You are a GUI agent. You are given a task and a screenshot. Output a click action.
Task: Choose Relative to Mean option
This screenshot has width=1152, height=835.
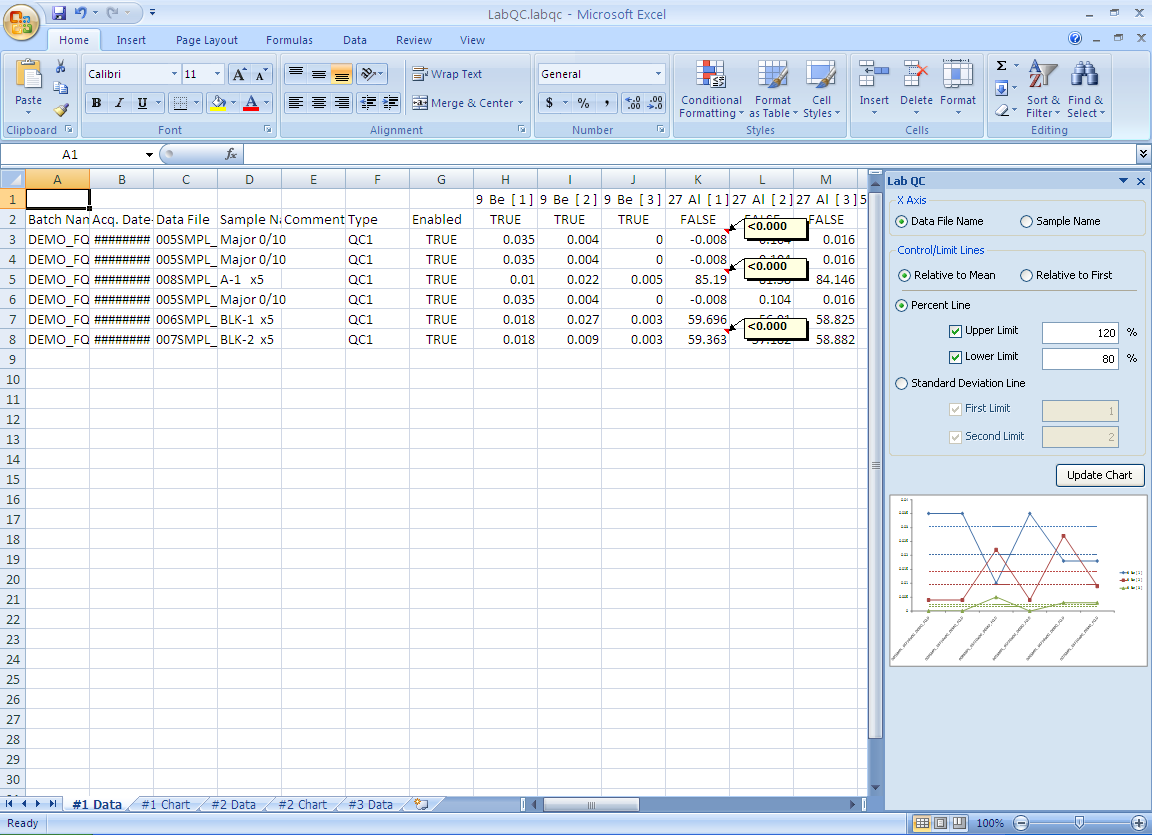click(904, 275)
